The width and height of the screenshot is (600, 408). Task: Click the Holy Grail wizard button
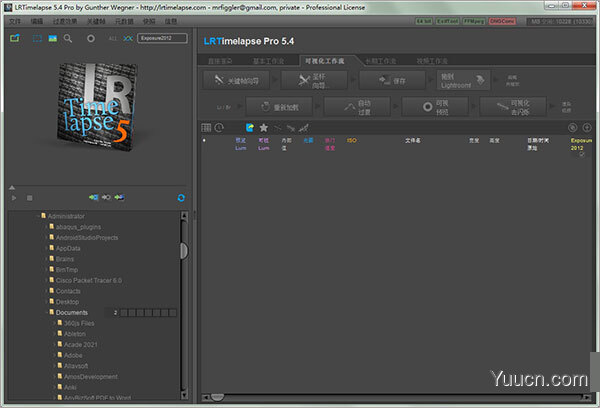(x=314, y=80)
